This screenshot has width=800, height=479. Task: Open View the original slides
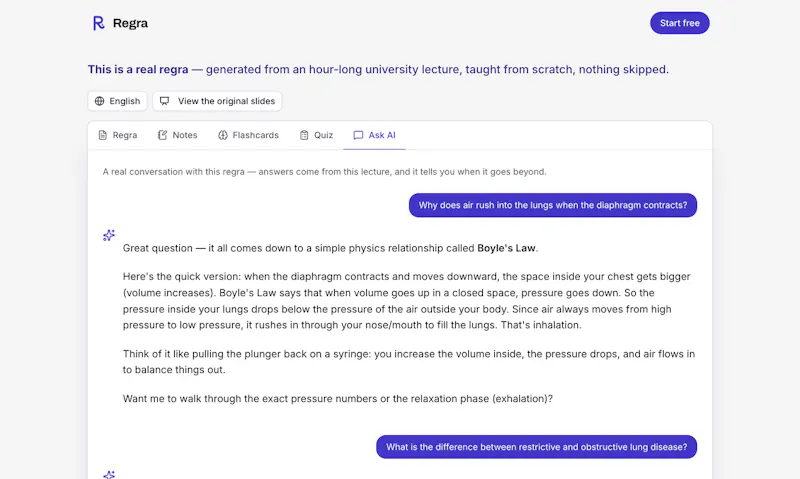(217, 101)
